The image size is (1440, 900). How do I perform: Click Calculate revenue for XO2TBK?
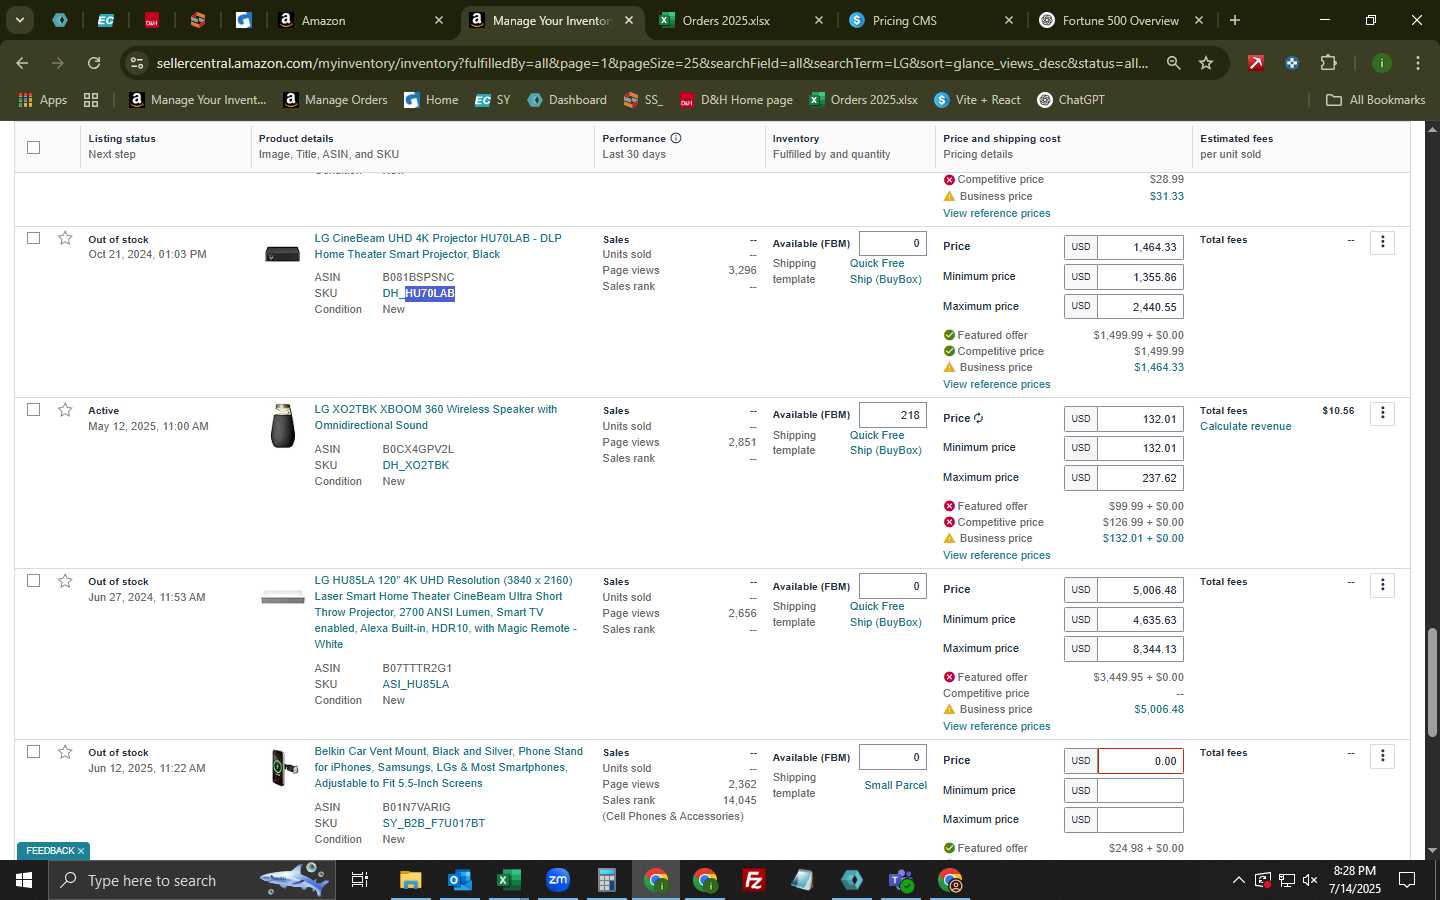pos(1245,426)
